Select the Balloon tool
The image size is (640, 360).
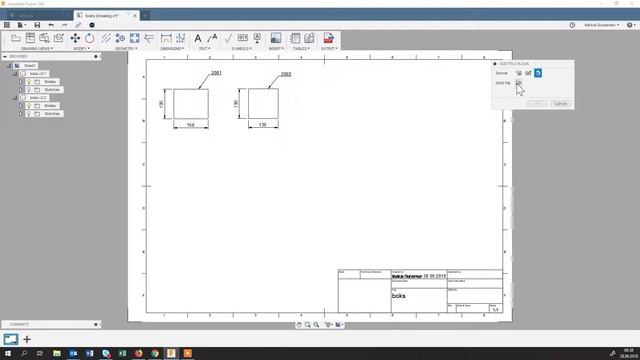tap(309, 38)
